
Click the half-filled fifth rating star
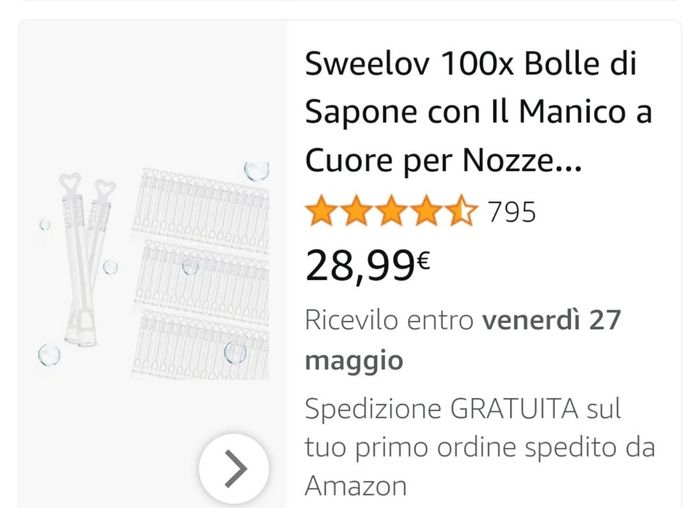point(462,212)
